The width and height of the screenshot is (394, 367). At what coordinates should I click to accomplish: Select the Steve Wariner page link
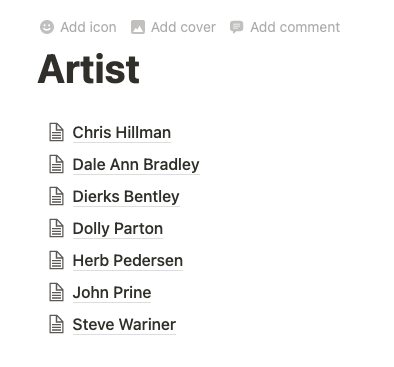(124, 325)
